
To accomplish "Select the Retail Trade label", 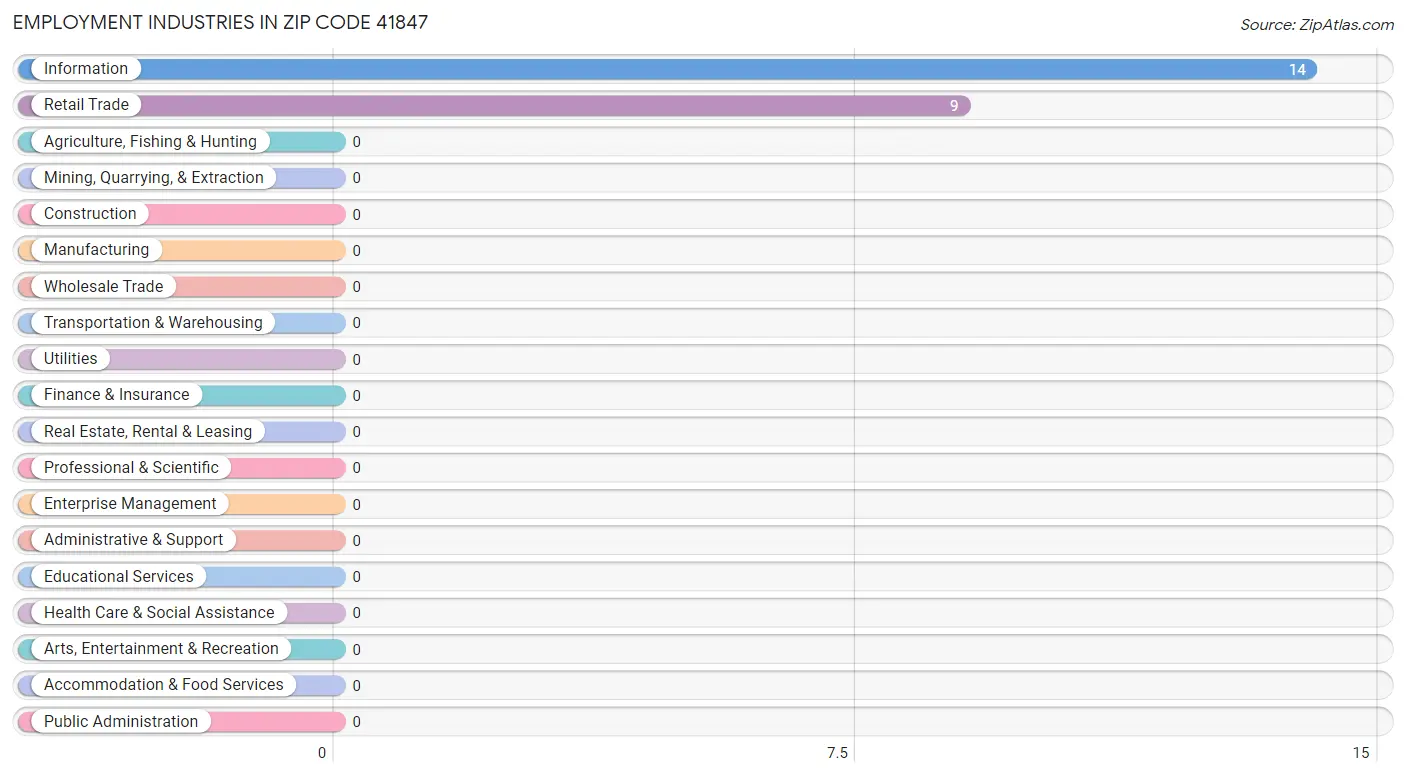I will coord(86,105).
